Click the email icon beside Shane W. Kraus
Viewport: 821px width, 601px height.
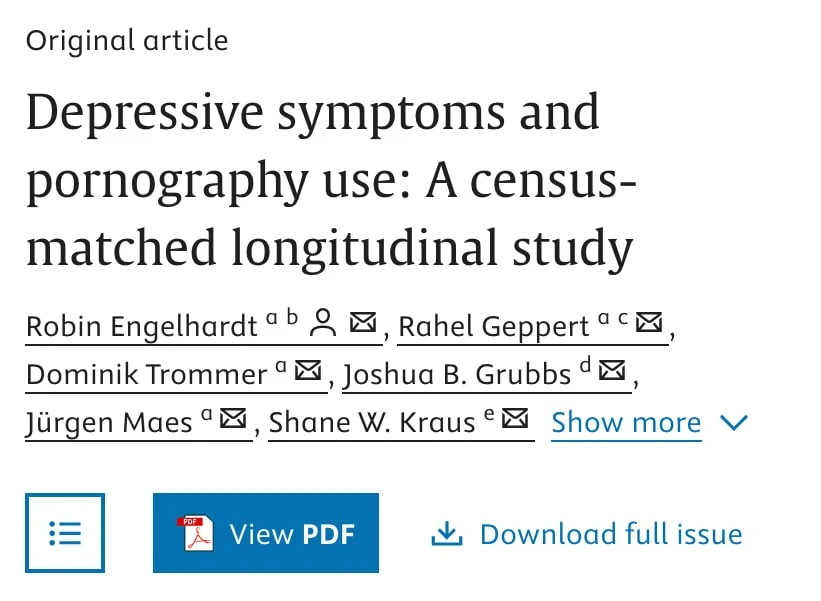click(515, 418)
